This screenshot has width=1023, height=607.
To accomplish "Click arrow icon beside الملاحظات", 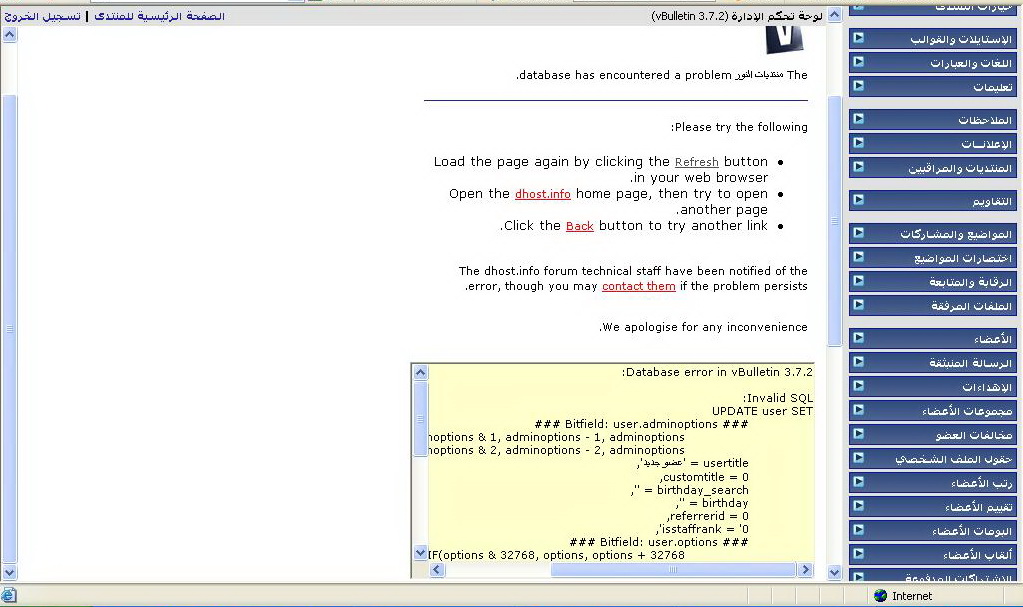I will pos(858,120).
